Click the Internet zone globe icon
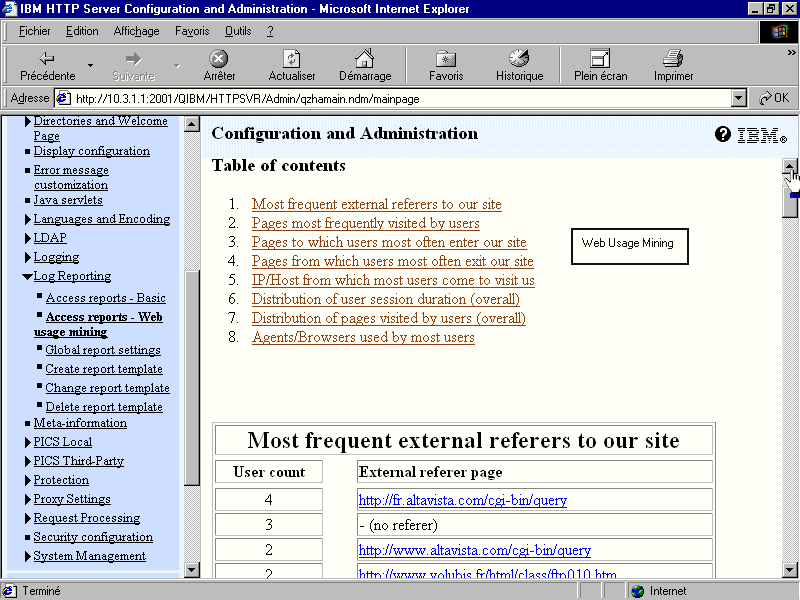The image size is (800, 600). 637,591
